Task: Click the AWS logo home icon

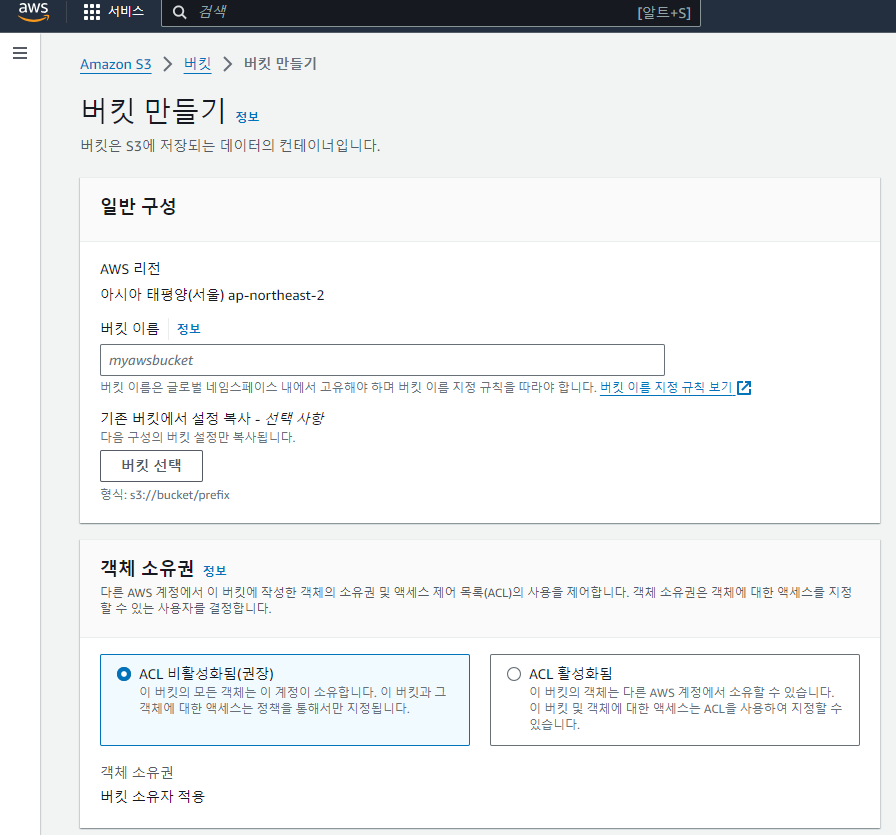Action: 34,11
